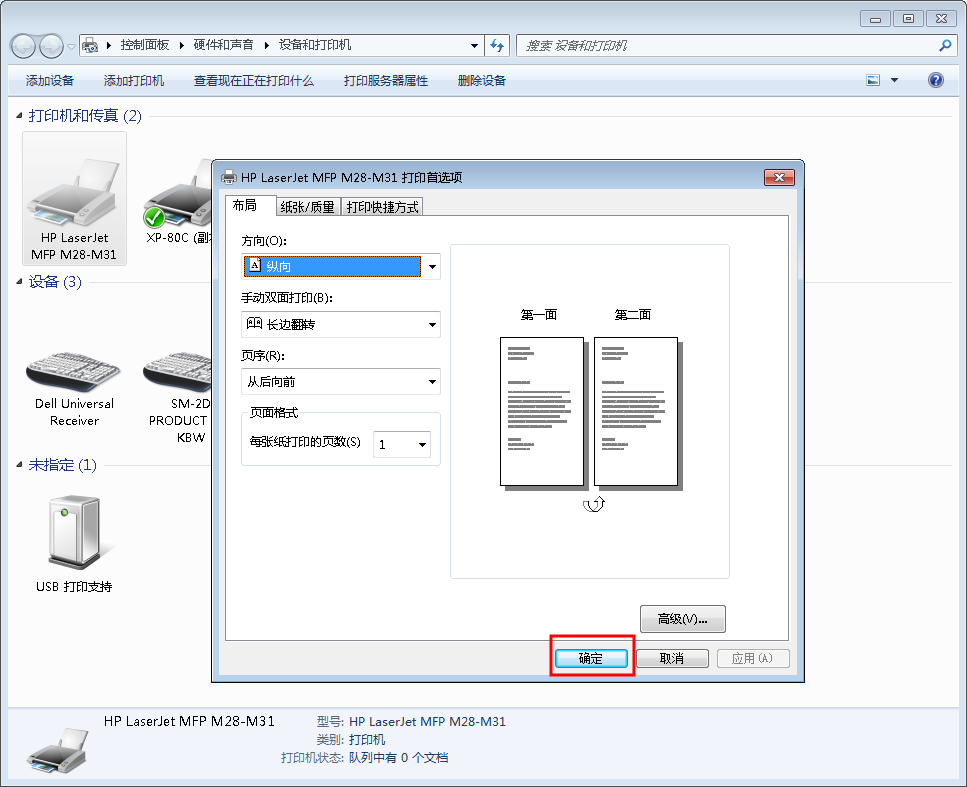The image size is (967, 787).
Task: Click the 型号 value in details pane
Action: (x=427, y=722)
